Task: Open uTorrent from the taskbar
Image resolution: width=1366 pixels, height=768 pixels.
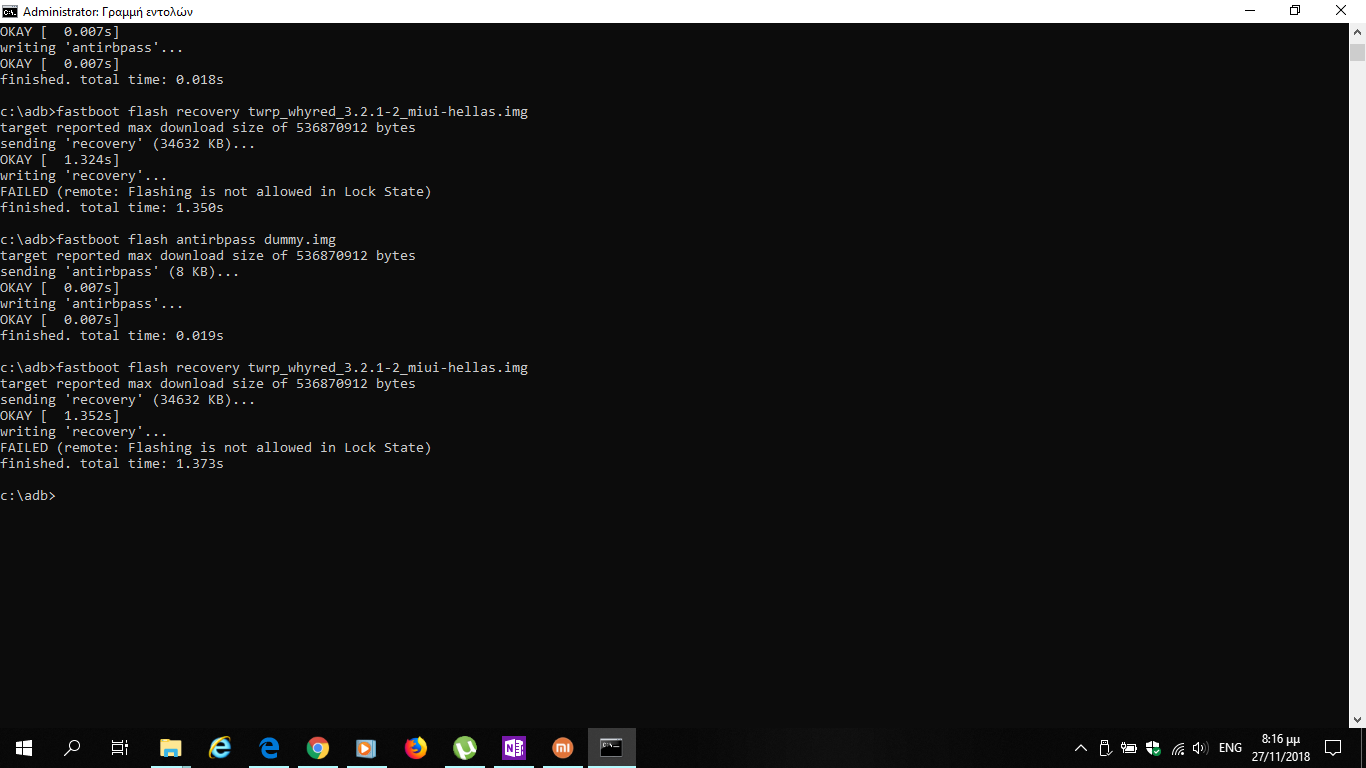Action: (x=464, y=747)
